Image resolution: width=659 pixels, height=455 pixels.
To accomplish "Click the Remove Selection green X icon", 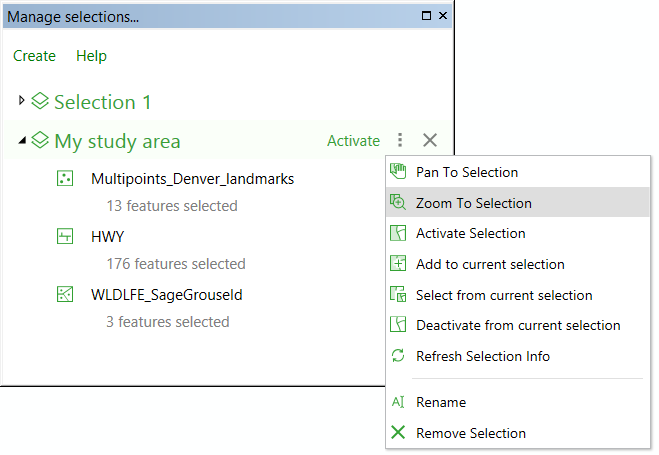I will click(x=398, y=432).
